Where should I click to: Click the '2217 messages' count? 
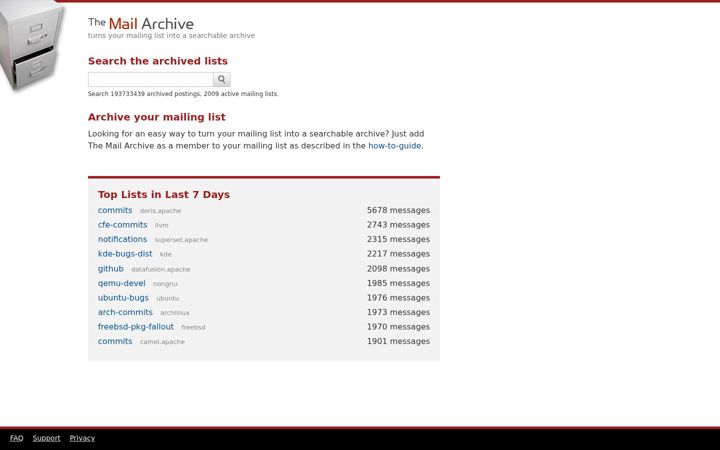click(398, 253)
